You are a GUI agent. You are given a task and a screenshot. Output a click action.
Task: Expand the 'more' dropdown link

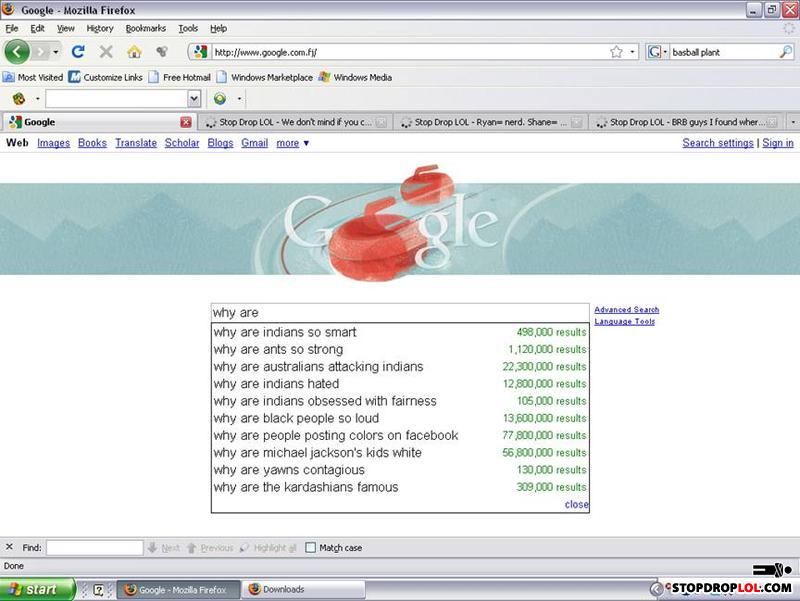[292, 143]
